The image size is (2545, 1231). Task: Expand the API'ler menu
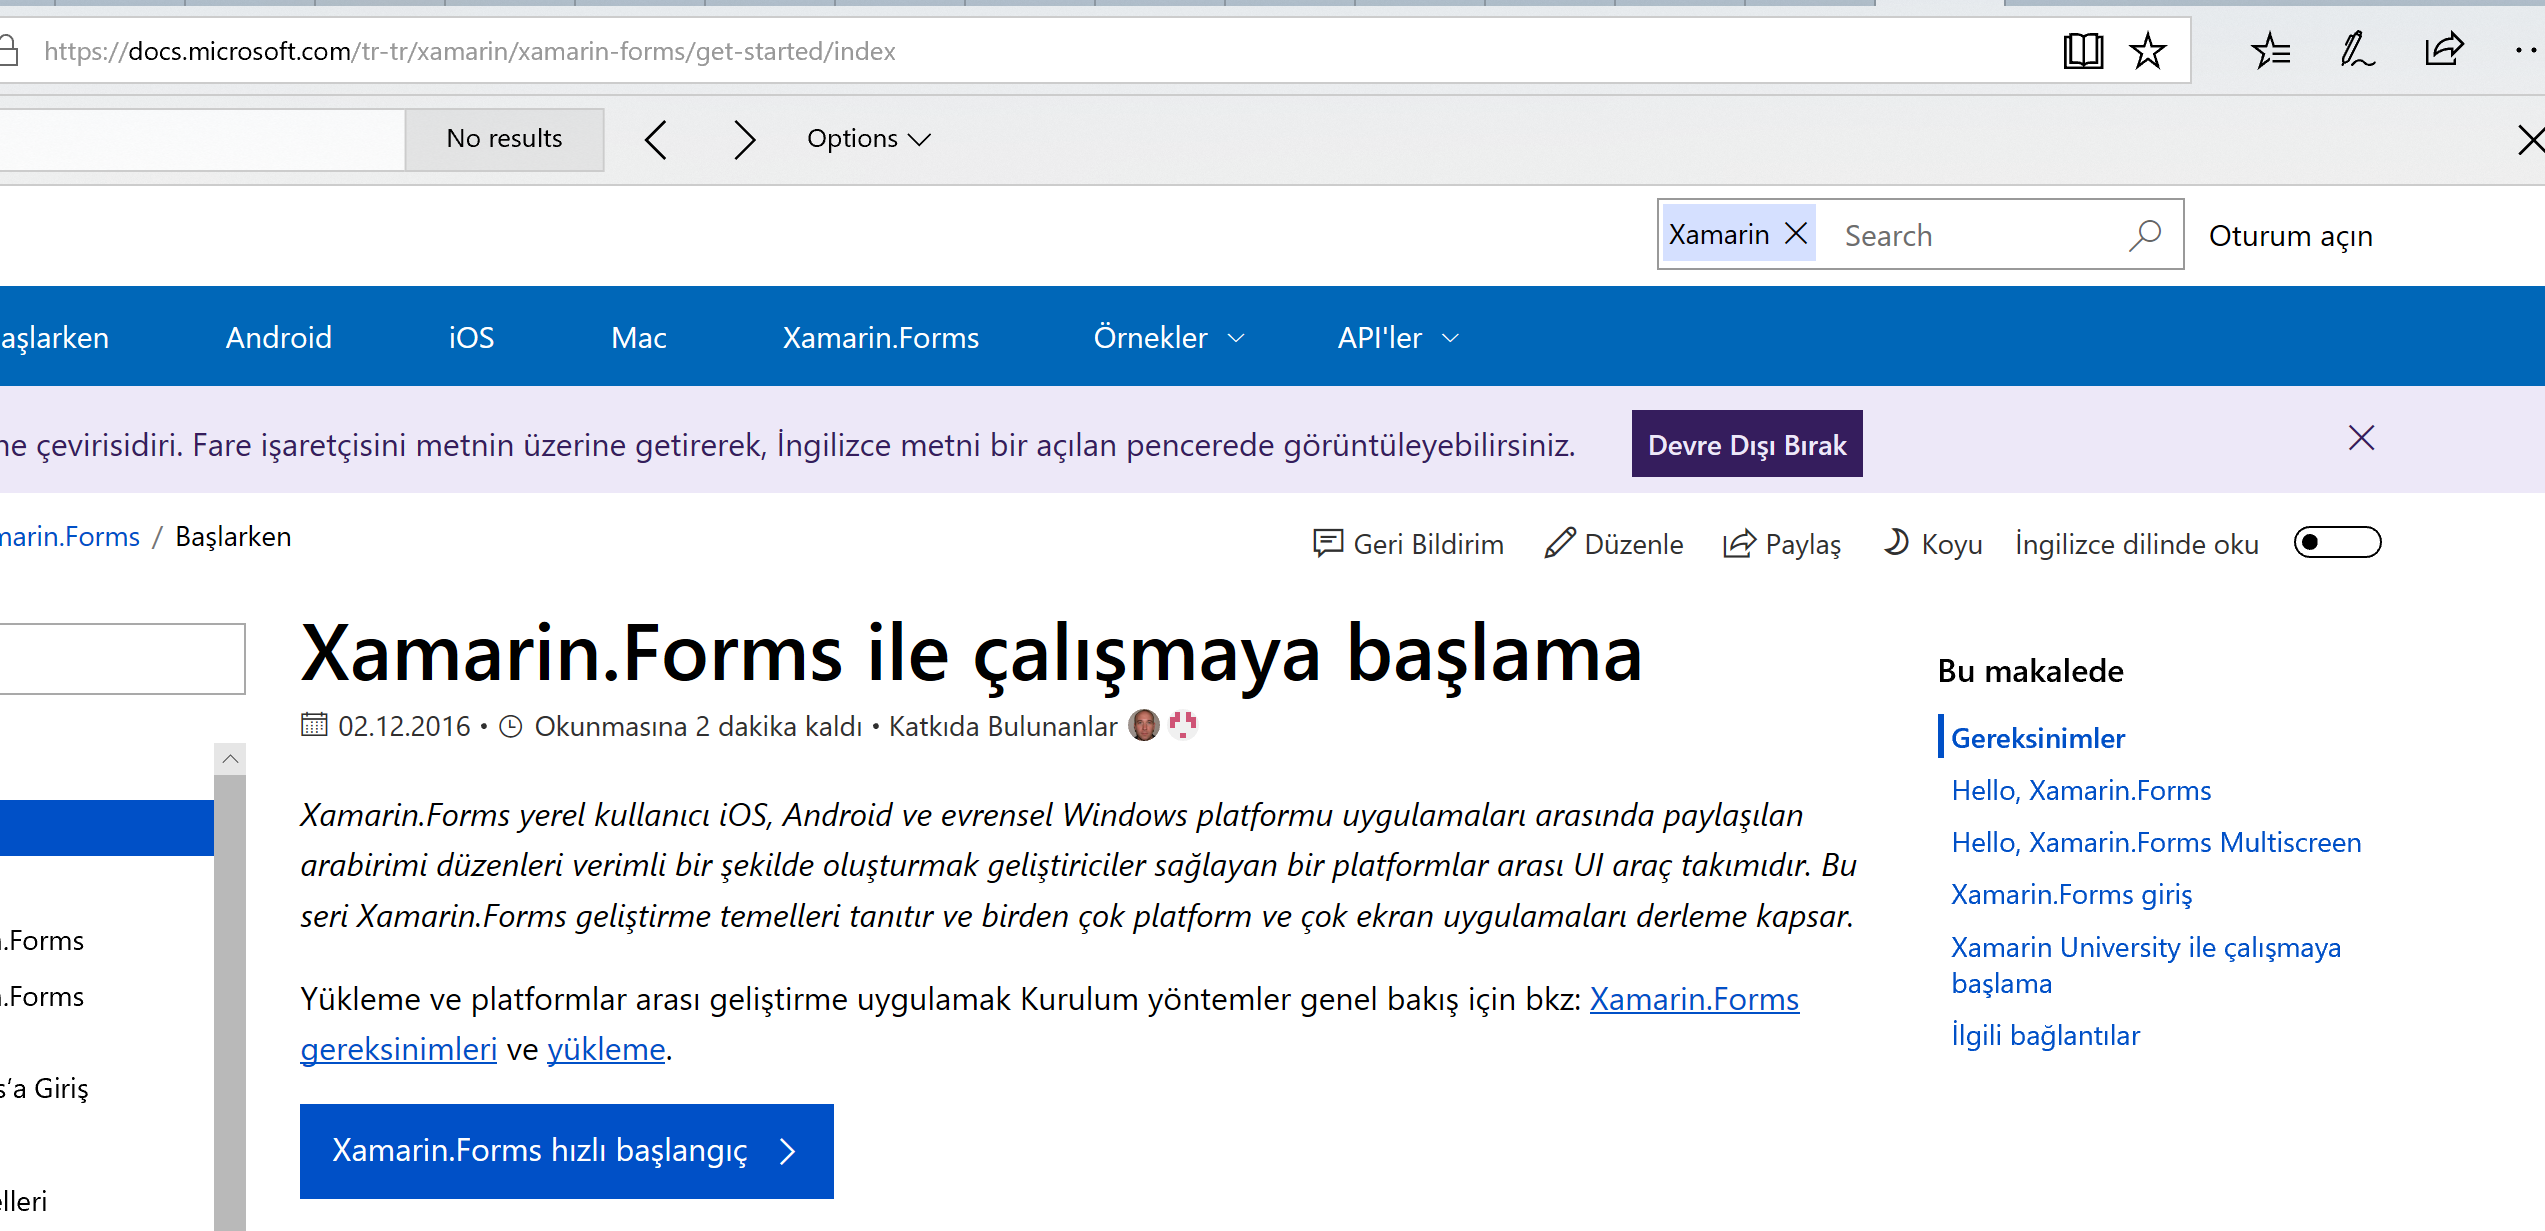point(1398,338)
